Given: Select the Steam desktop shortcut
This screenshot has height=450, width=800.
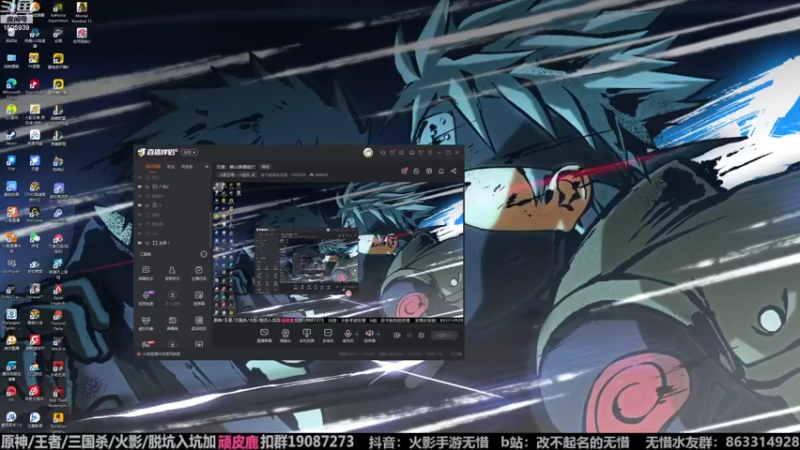Looking at the screenshot, I should [11, 137].
